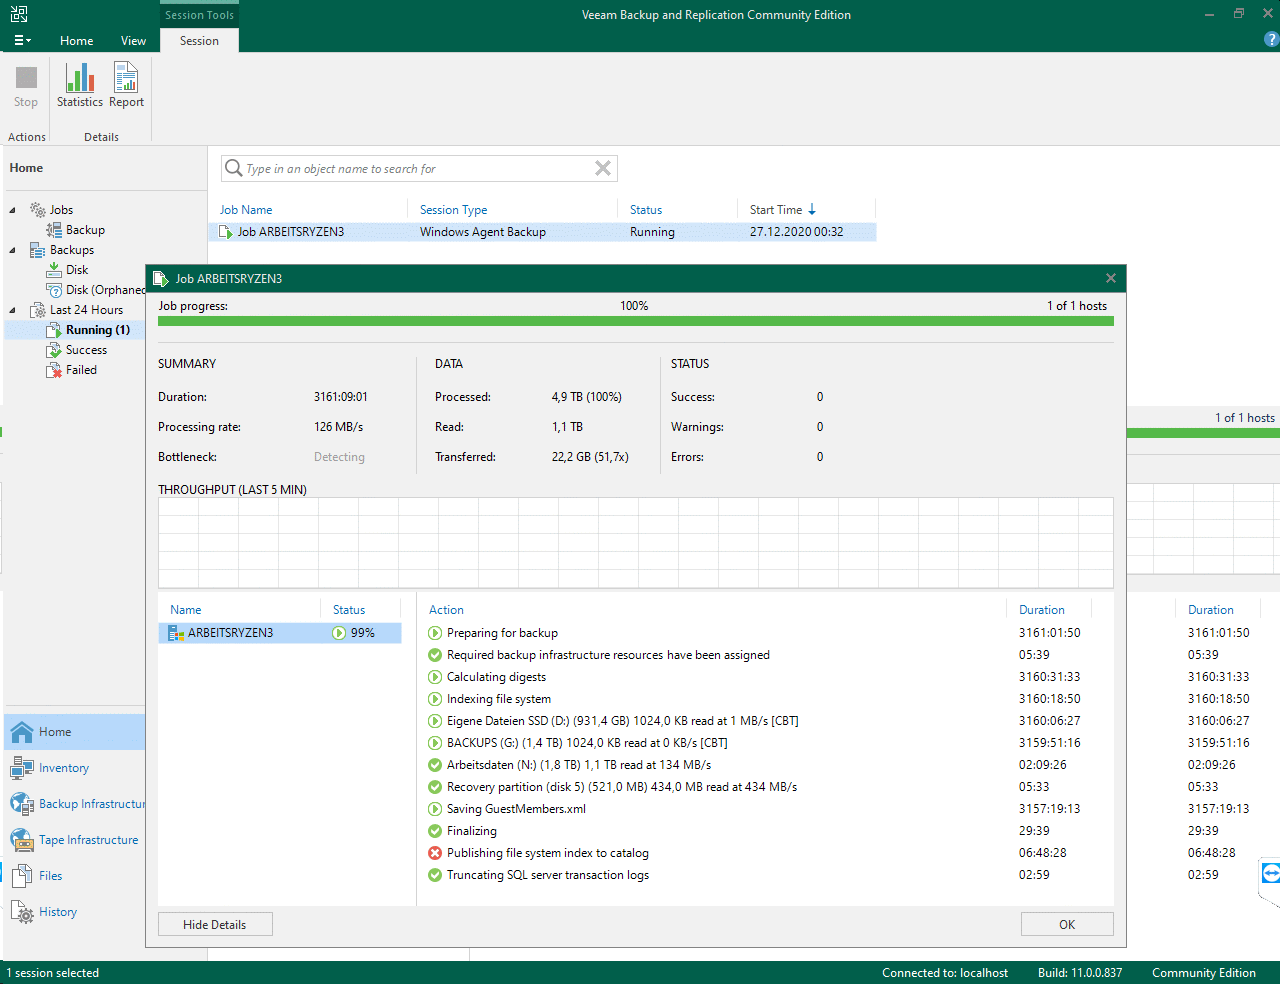1280x984 pixels.
Task: Open the Files navigation pane
Action: [x=75, y=876]
